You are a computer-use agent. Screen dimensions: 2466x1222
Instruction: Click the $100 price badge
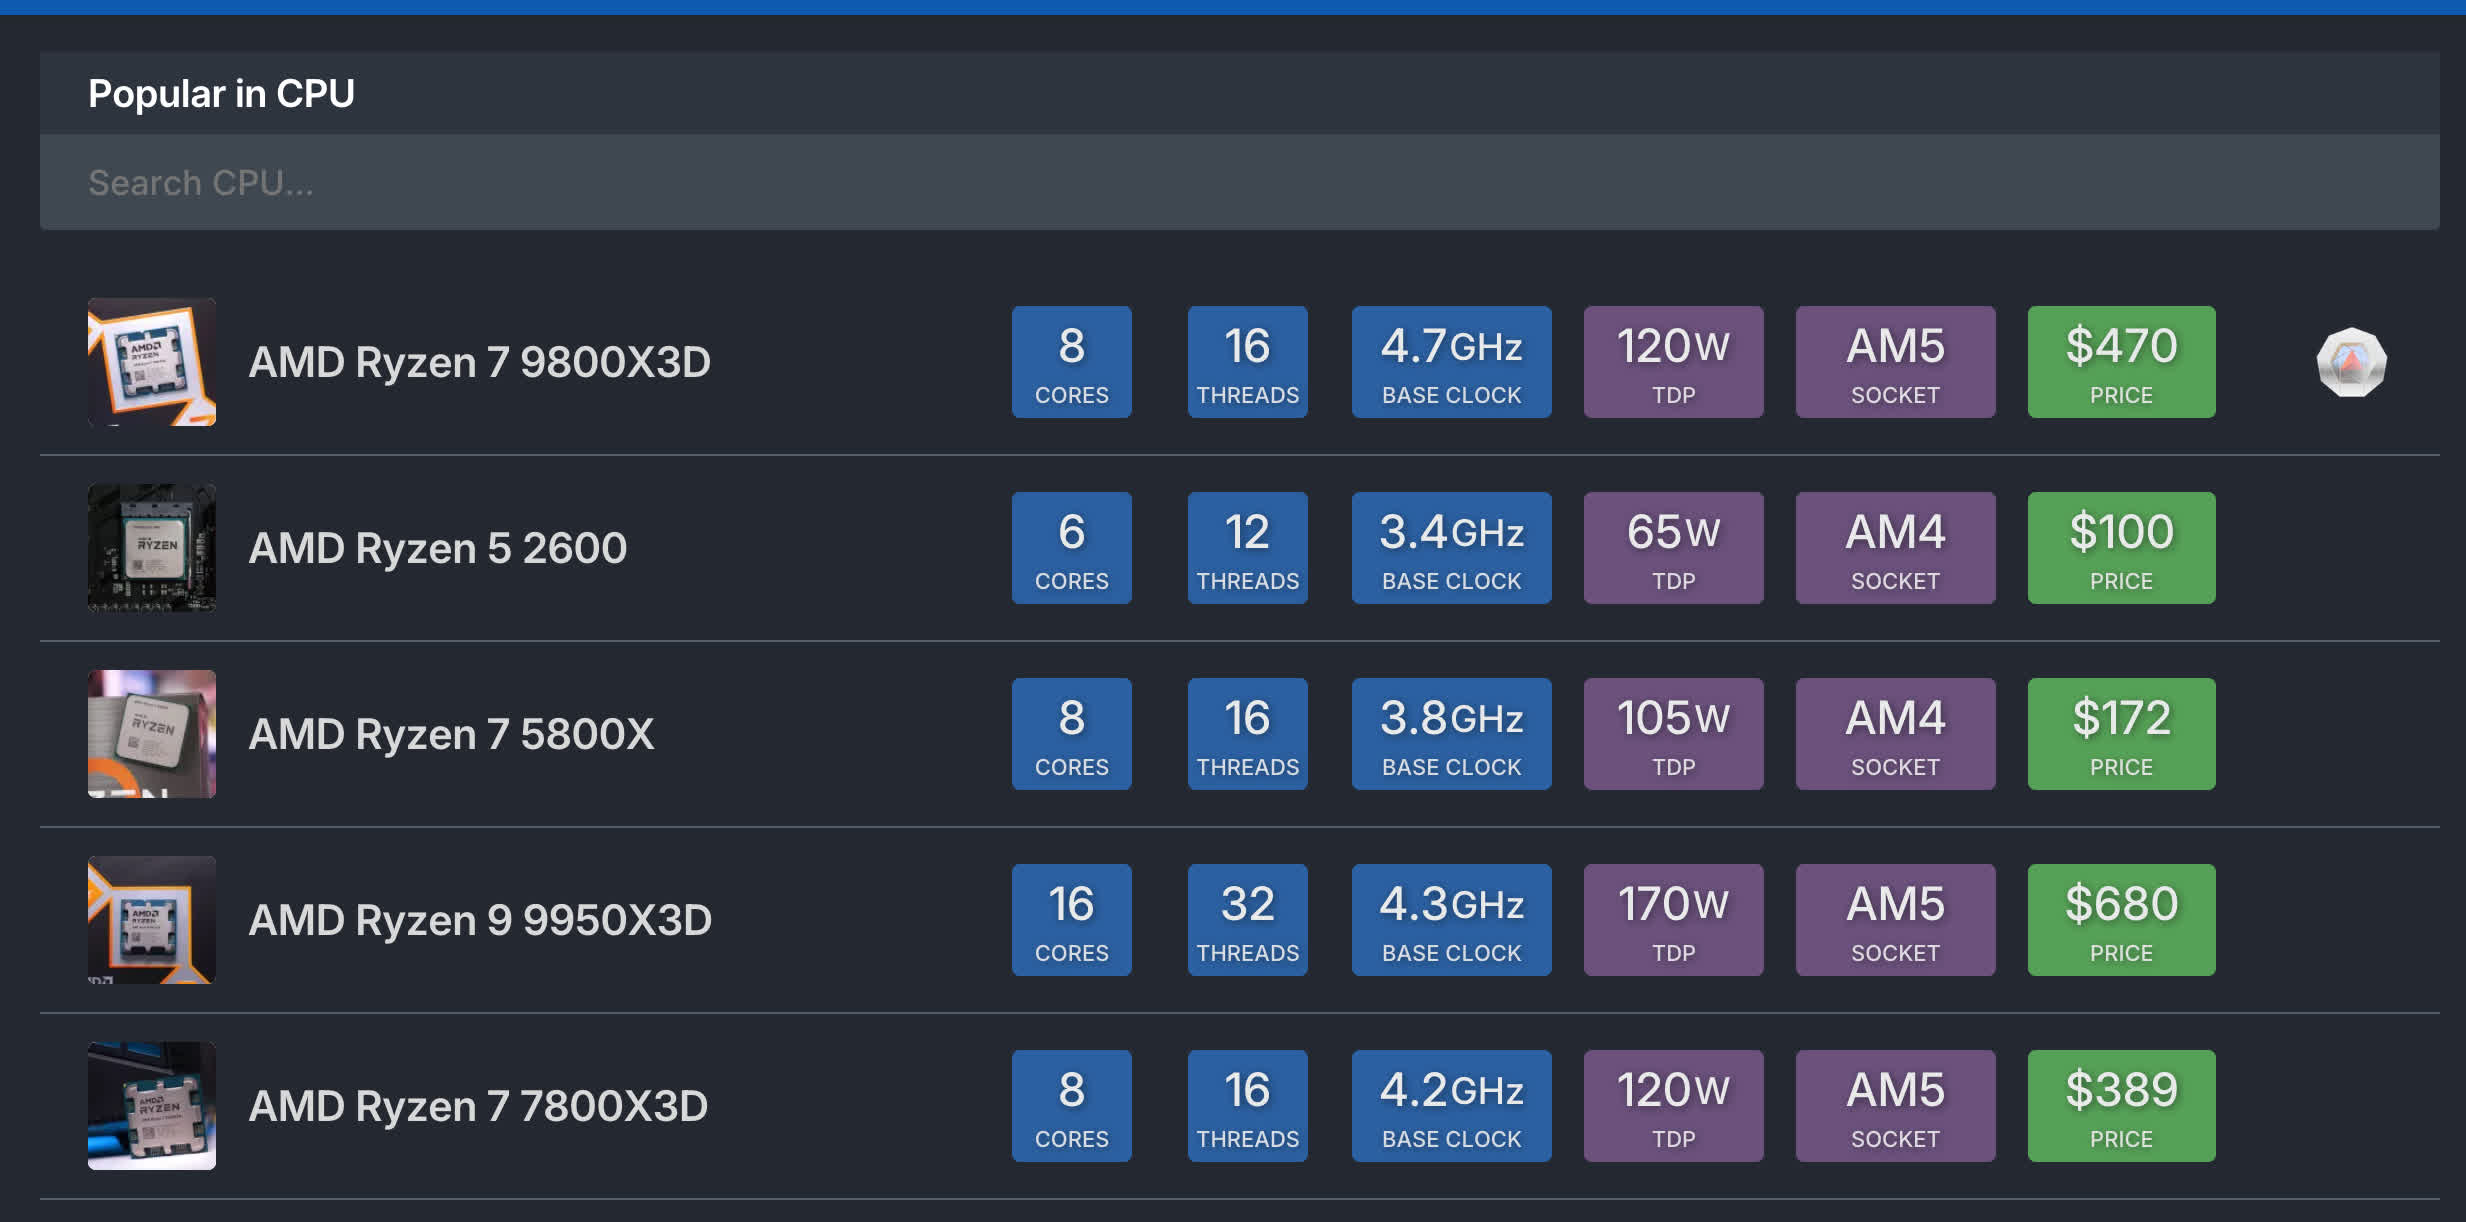tap(2121, 548)
